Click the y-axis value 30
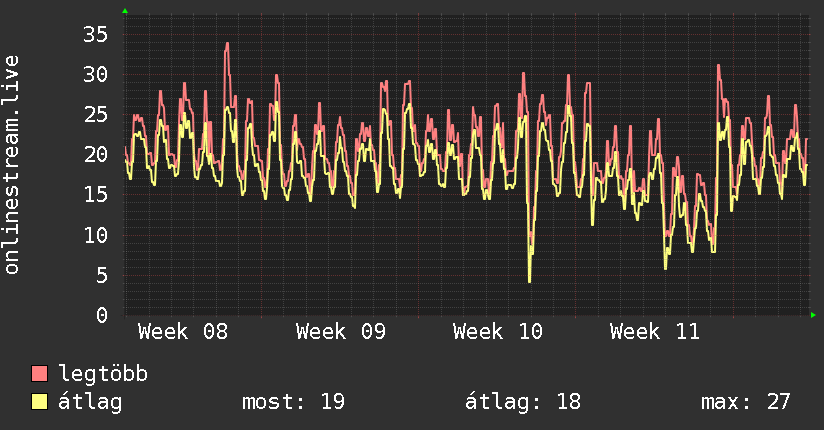Viewport: 824px width, 430px height. click(95, 75)
